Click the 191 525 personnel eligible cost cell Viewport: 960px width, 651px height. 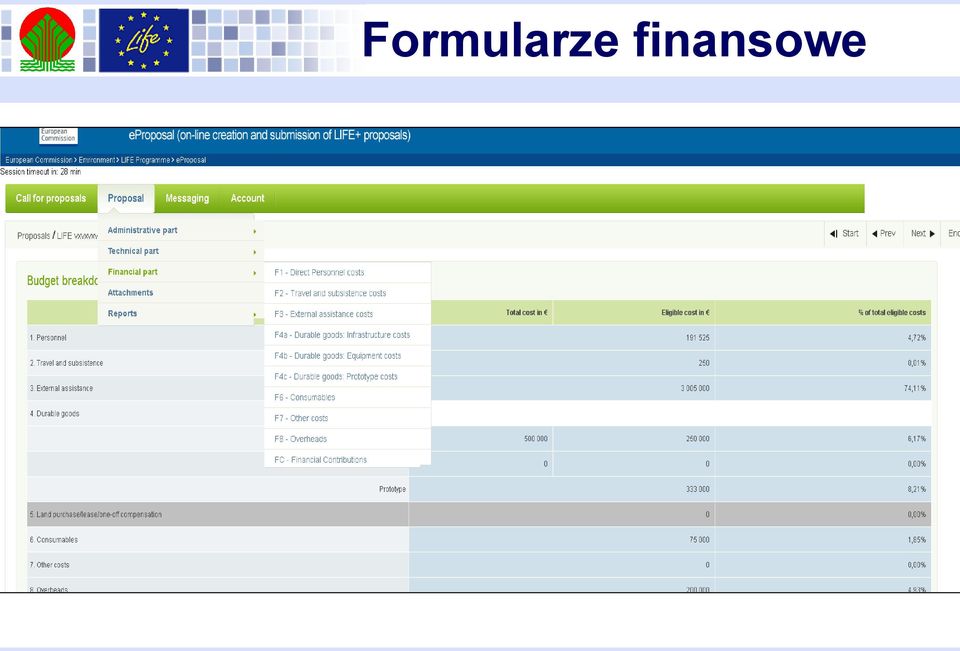697,337
